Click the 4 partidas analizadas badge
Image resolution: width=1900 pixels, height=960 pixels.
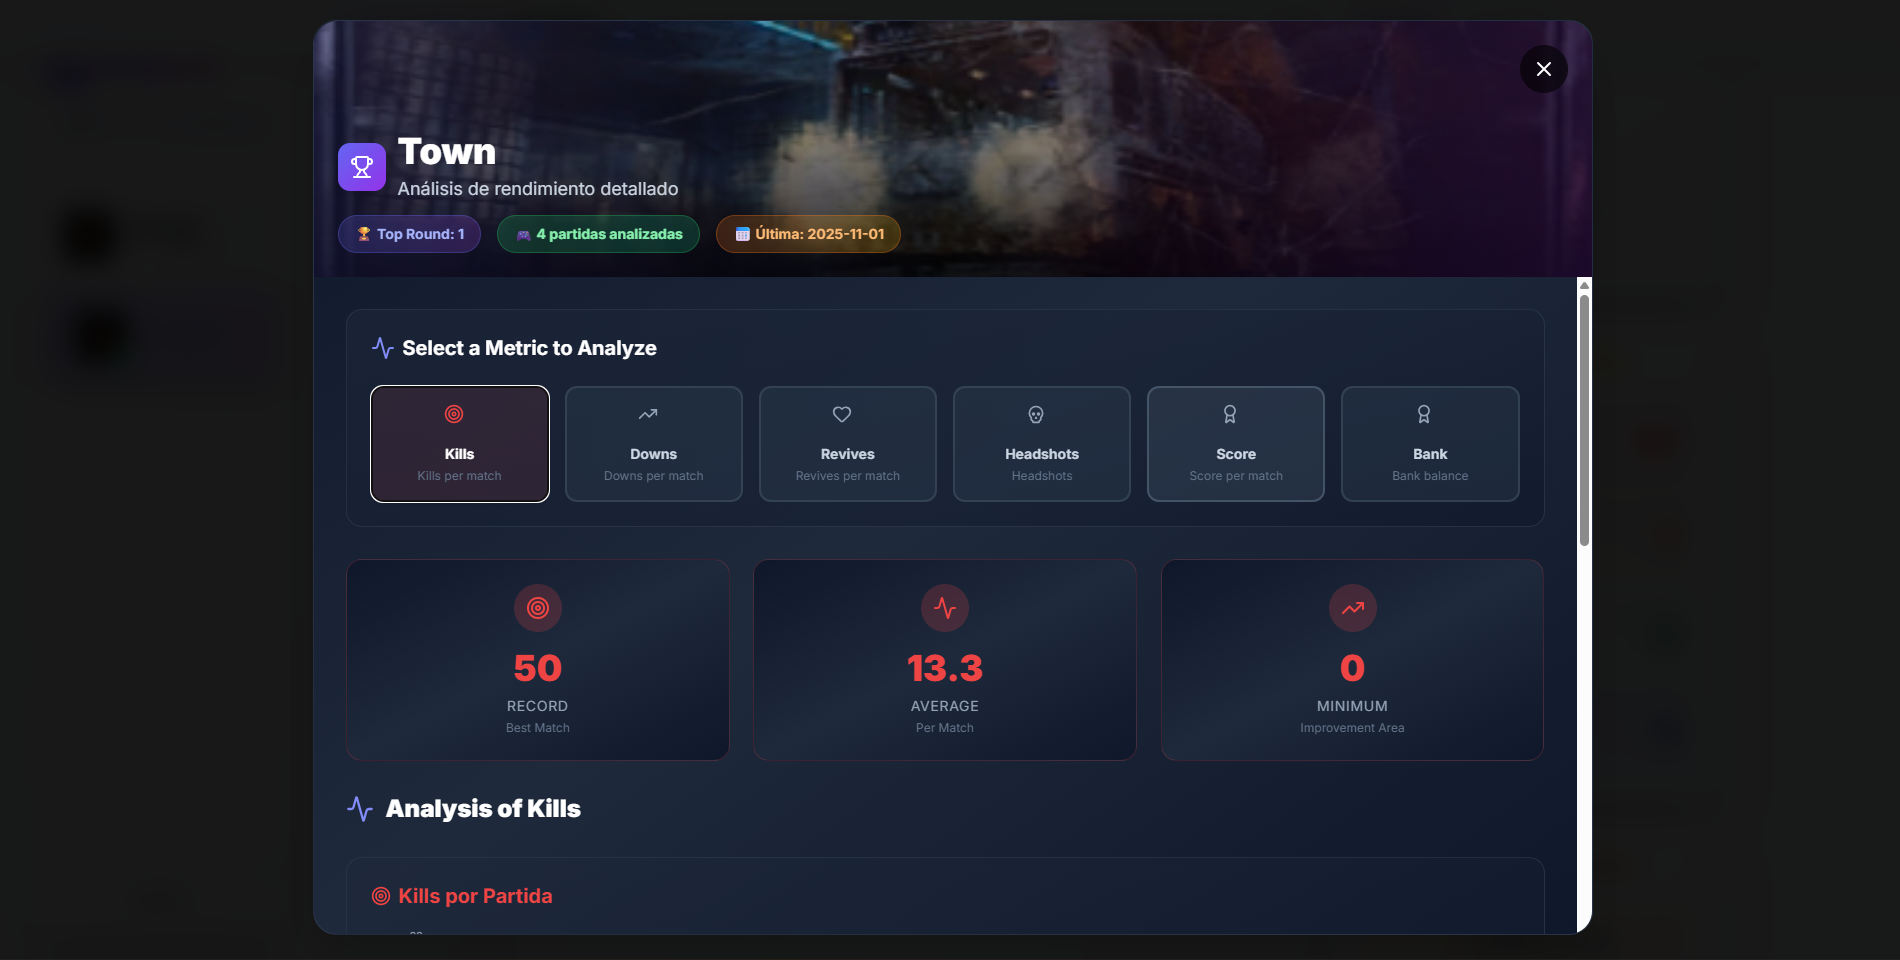[598, 234]
